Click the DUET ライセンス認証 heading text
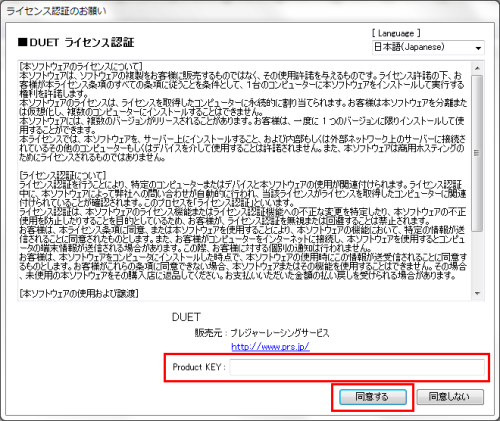 click(x=82, y=43)
